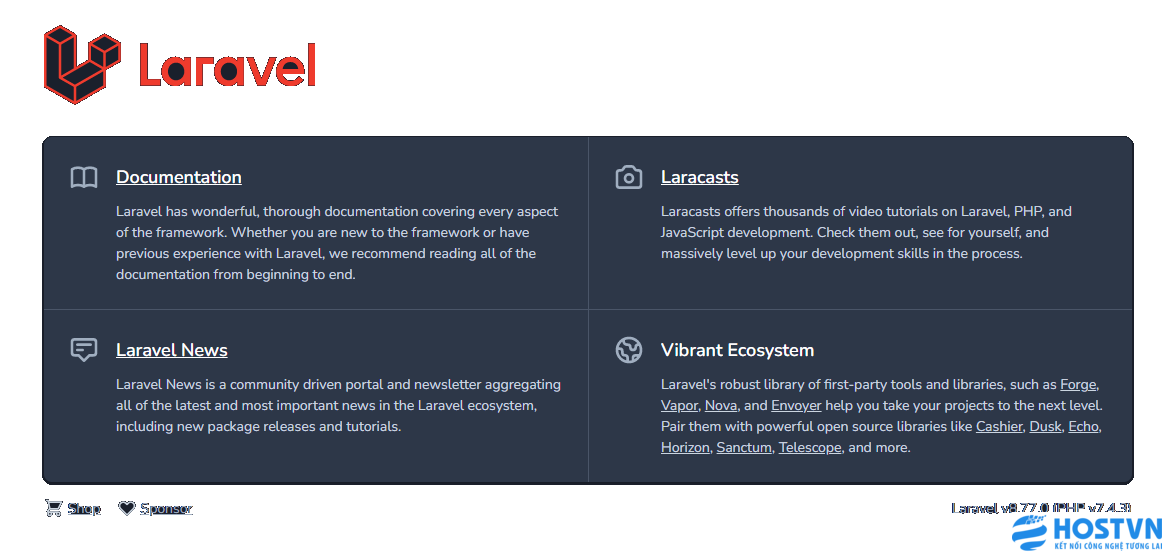This screenshot has width=1167, height=559.
Task: Follow the Envoyer link
Action: [796, 406]
